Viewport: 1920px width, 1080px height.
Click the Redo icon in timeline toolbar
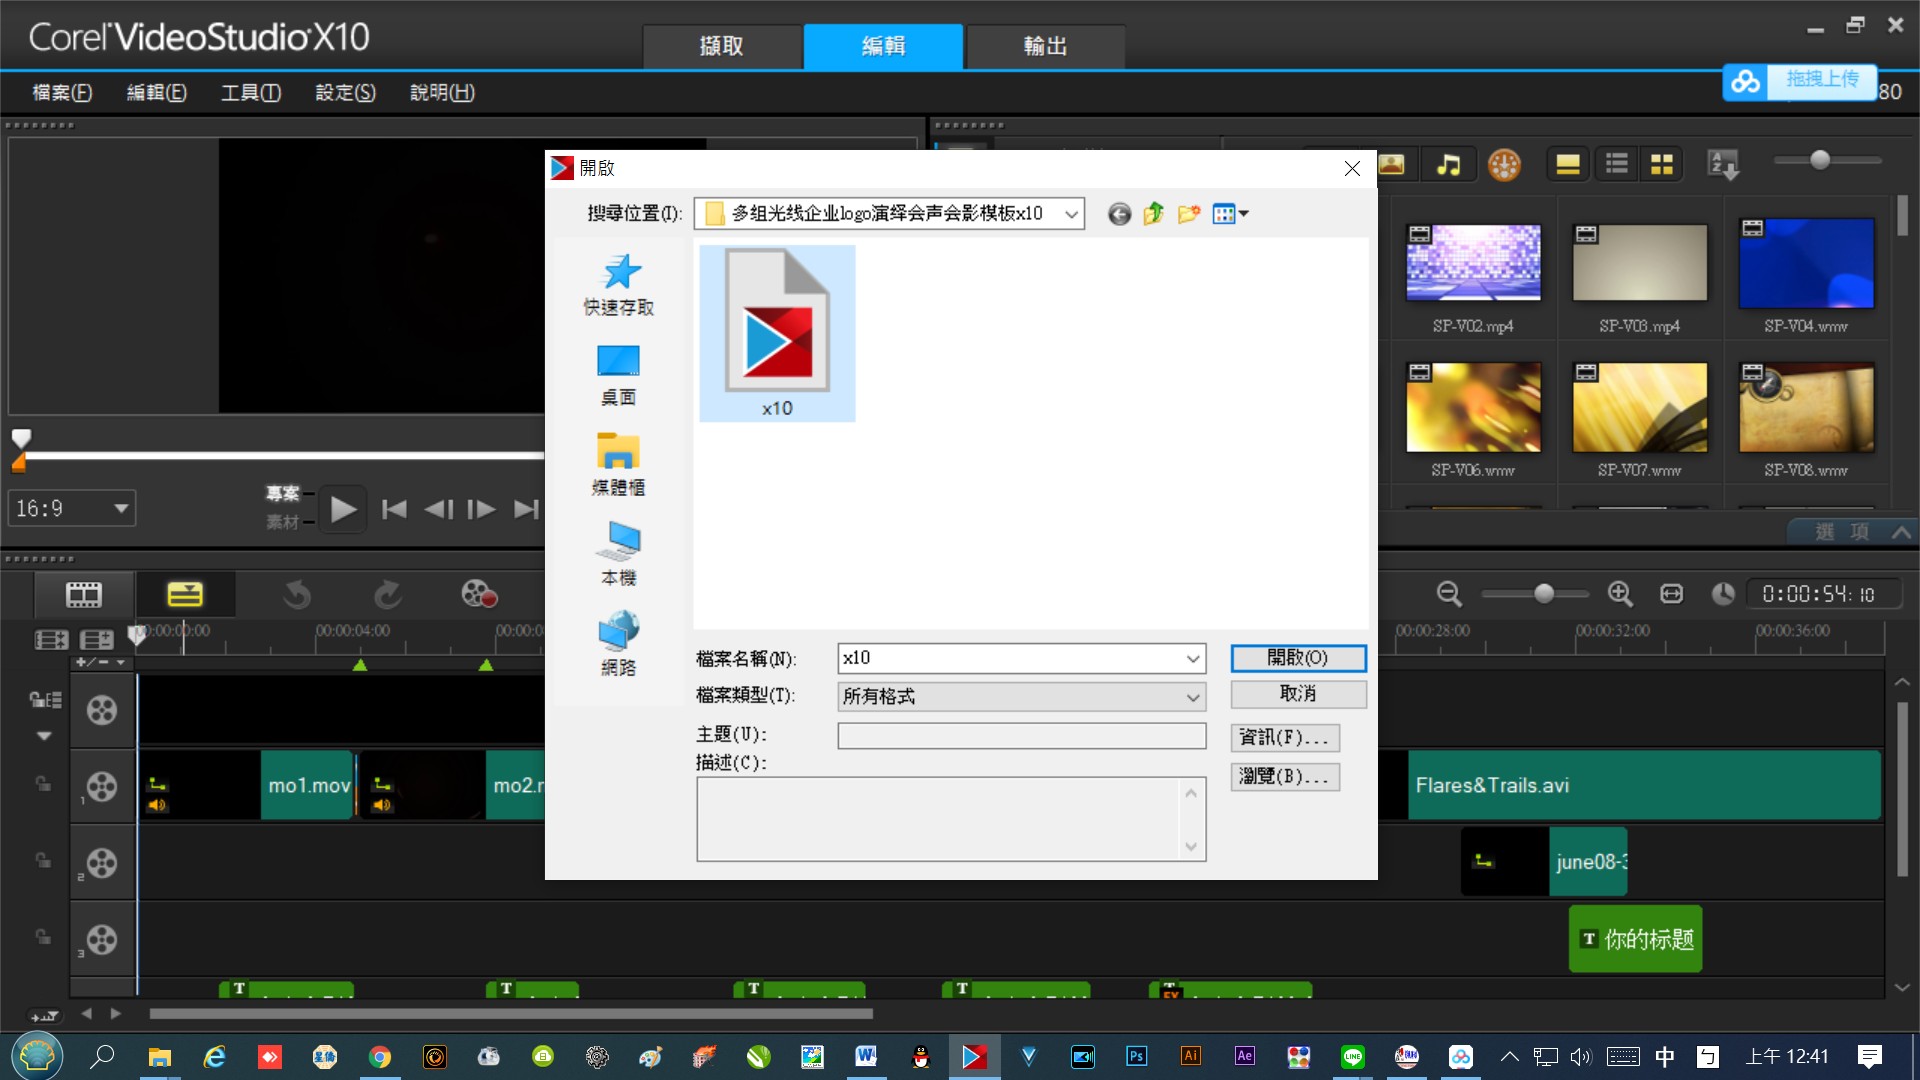point(388,596)
